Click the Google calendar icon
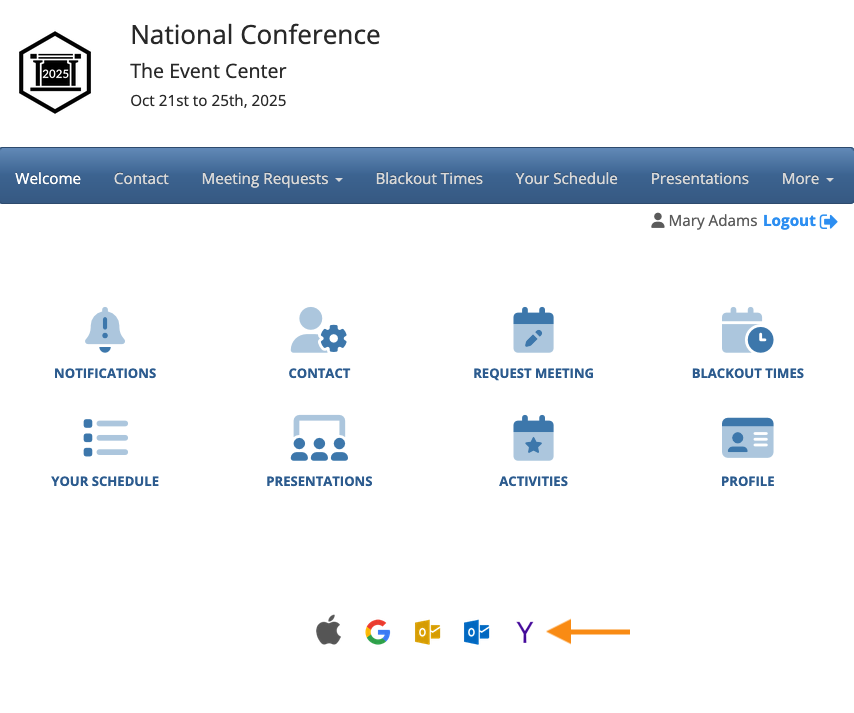This screenshot has height=713, width=854. click(377, 632)
